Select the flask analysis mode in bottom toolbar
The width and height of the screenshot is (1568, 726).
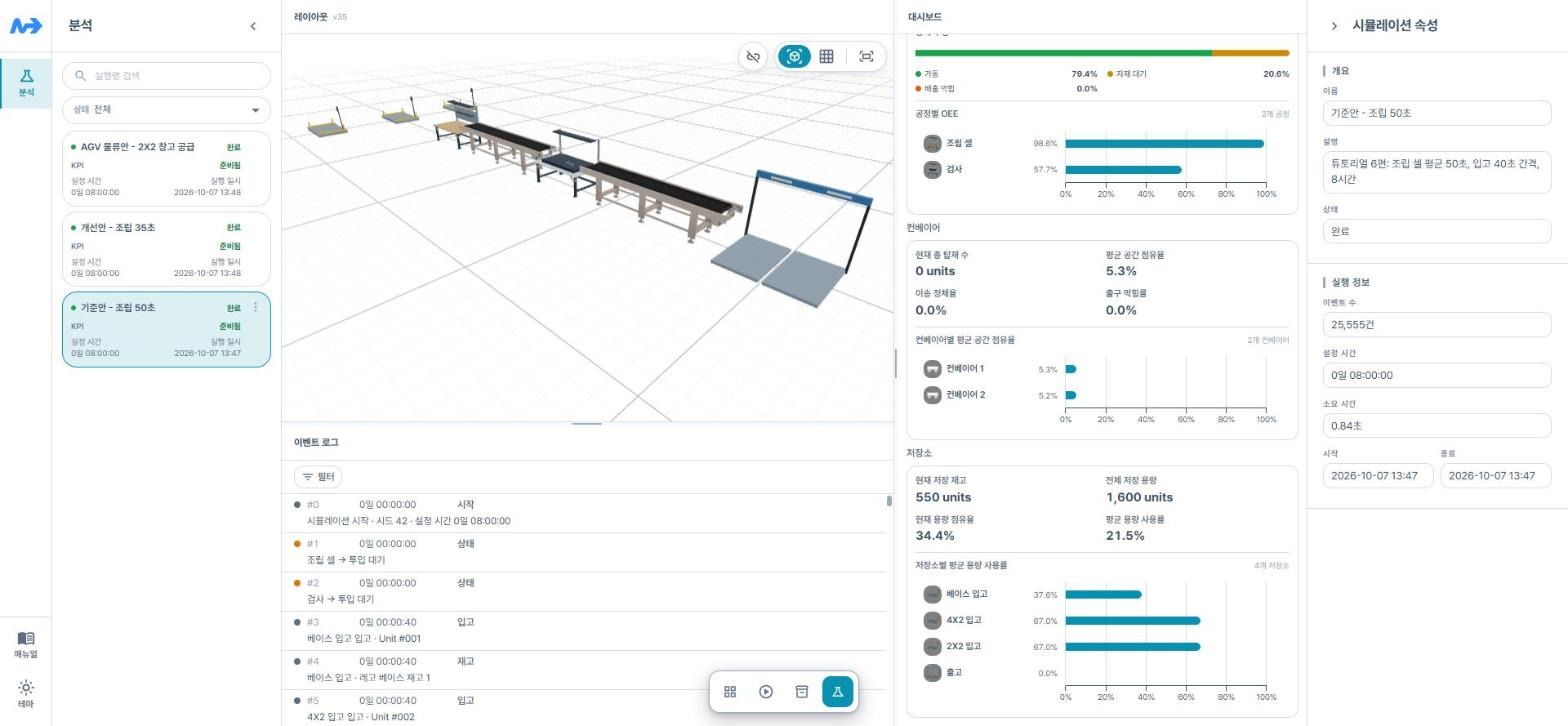tap(838, 692)
